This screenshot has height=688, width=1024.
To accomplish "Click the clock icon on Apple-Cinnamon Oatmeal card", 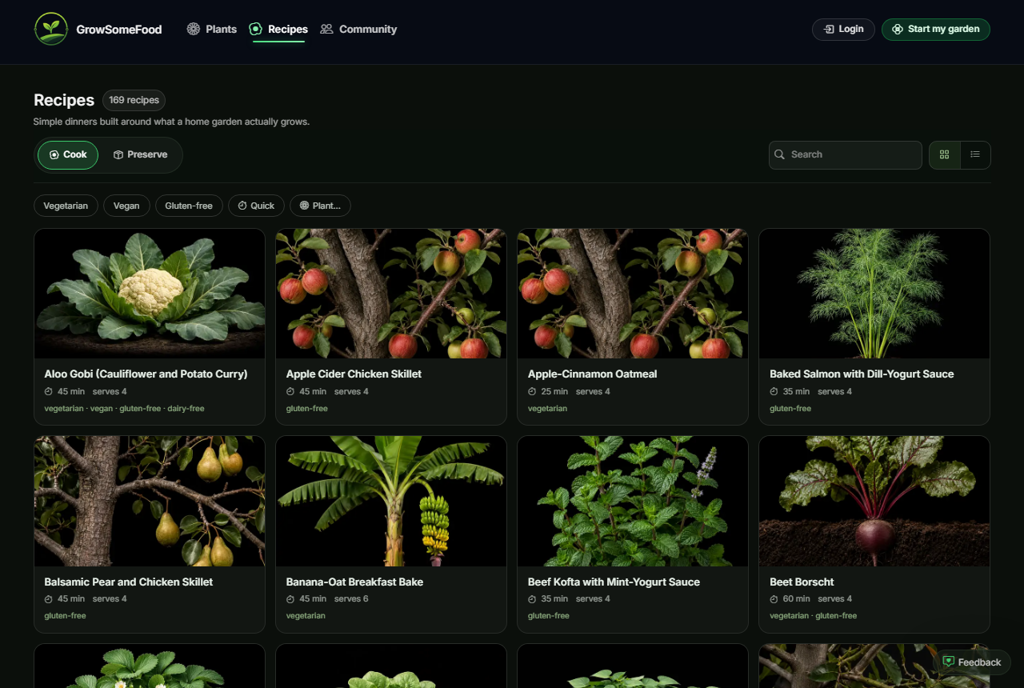I will (x=532, y=392).
